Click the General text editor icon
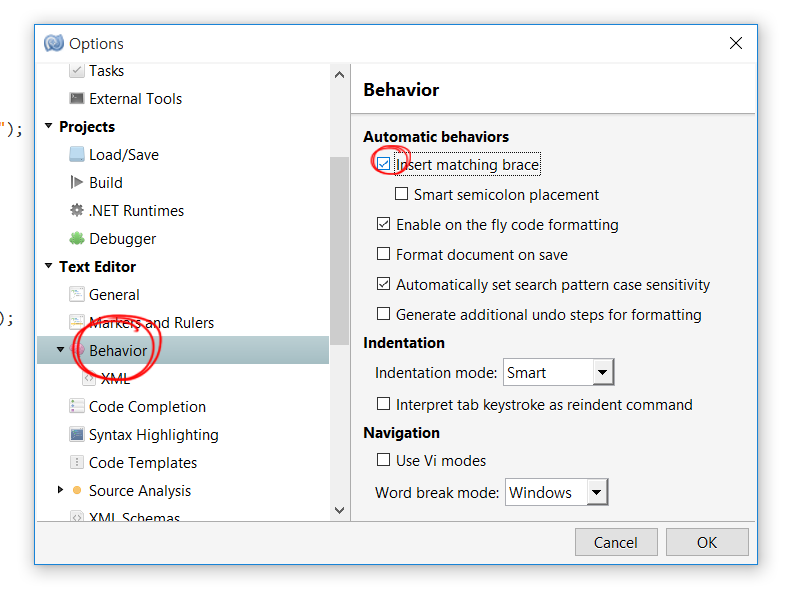Viewport: 800px width, 600px height. tap(77, 294)
